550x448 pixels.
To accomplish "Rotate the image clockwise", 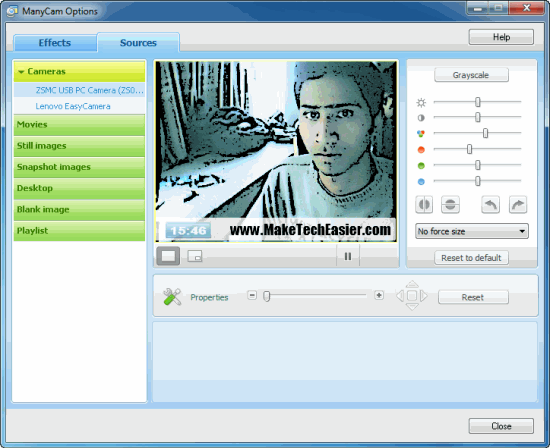I will [518, 205].
